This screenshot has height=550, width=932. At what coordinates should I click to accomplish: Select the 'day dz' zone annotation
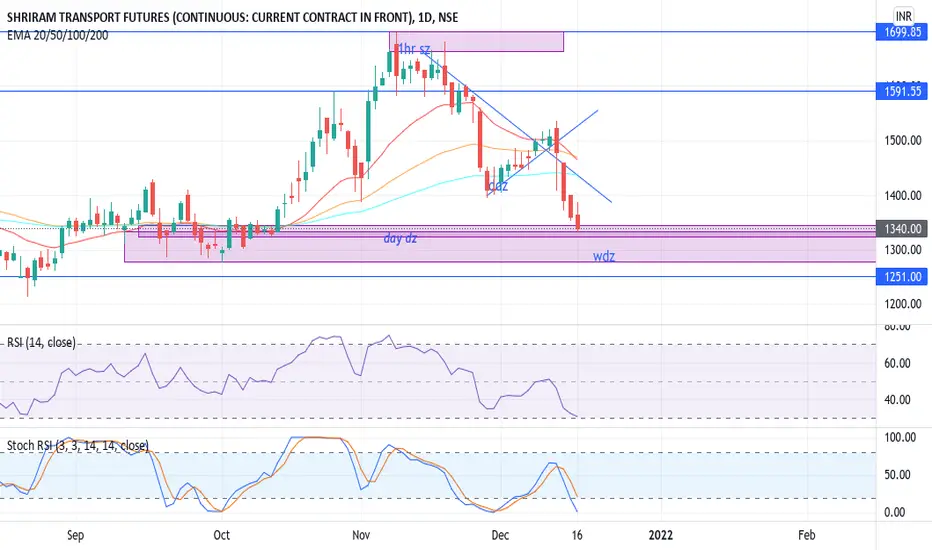tap(400, 238)
